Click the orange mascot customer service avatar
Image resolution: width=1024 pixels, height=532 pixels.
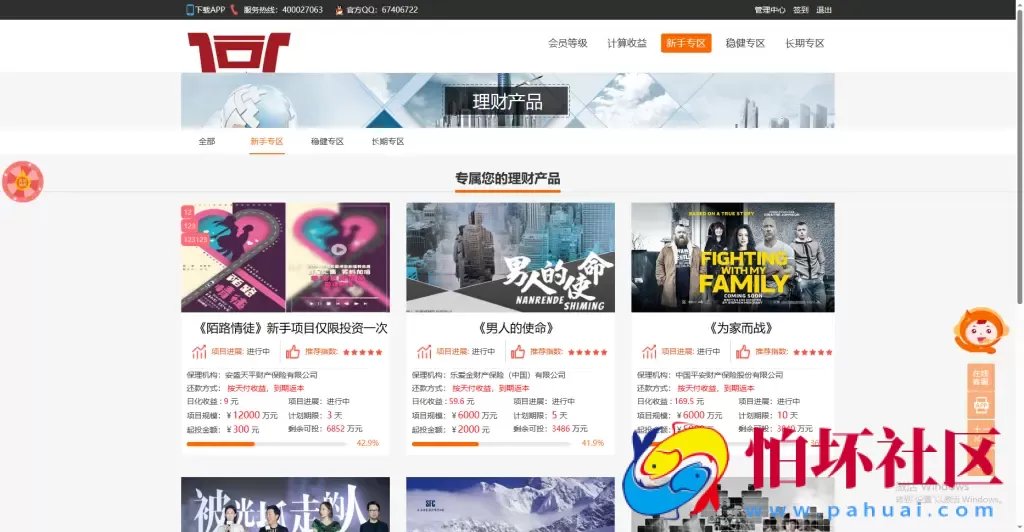[x=980, y=331]
